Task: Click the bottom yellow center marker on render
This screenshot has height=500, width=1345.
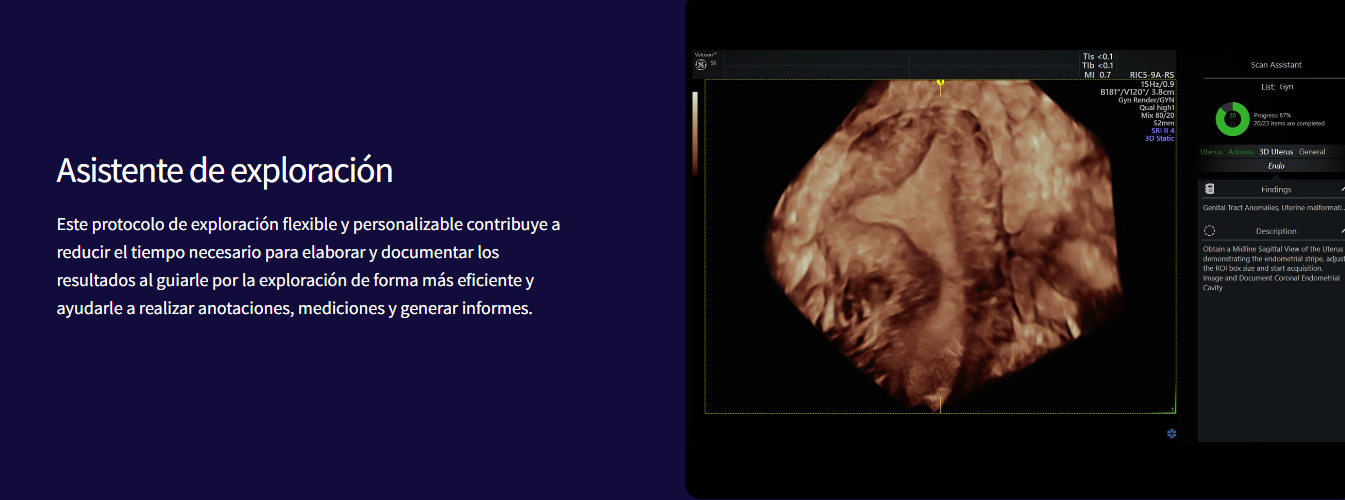Action: tap(940, 404)
